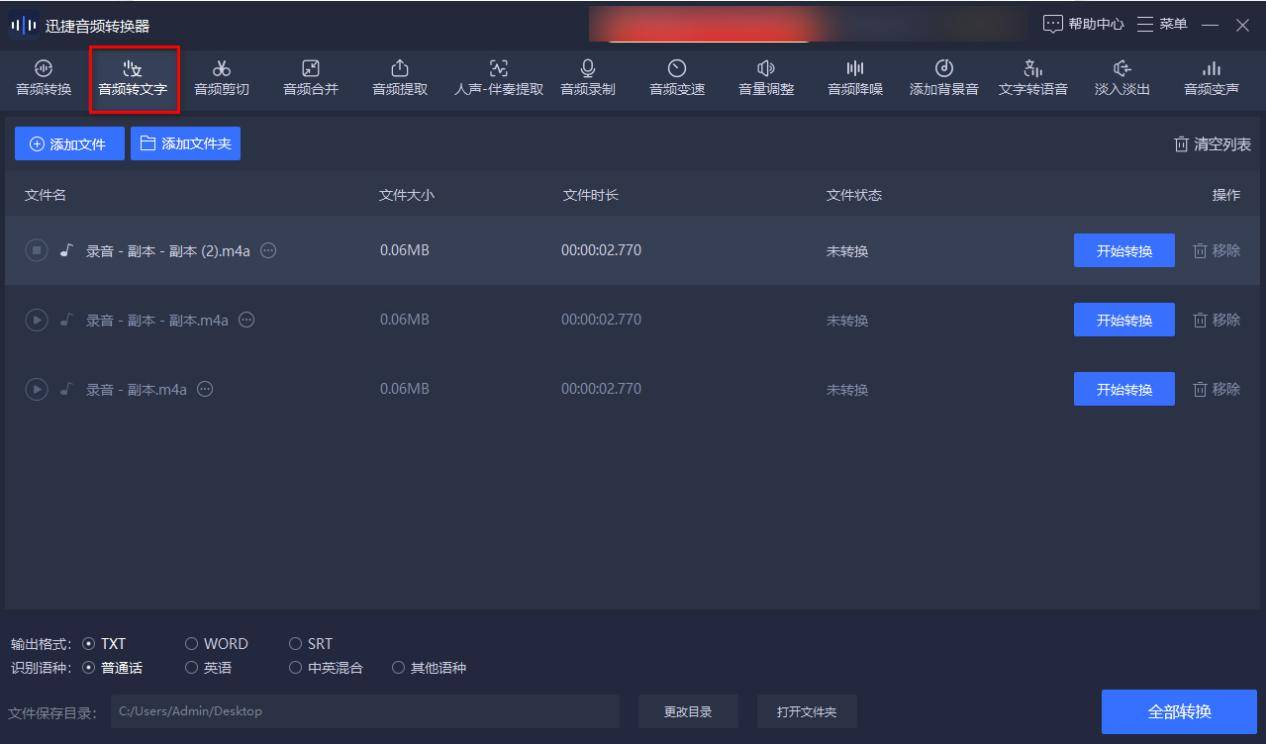Start converting 录音 - 副本.m4a
Screen dimensions: 1266x744
[1124, 389]
